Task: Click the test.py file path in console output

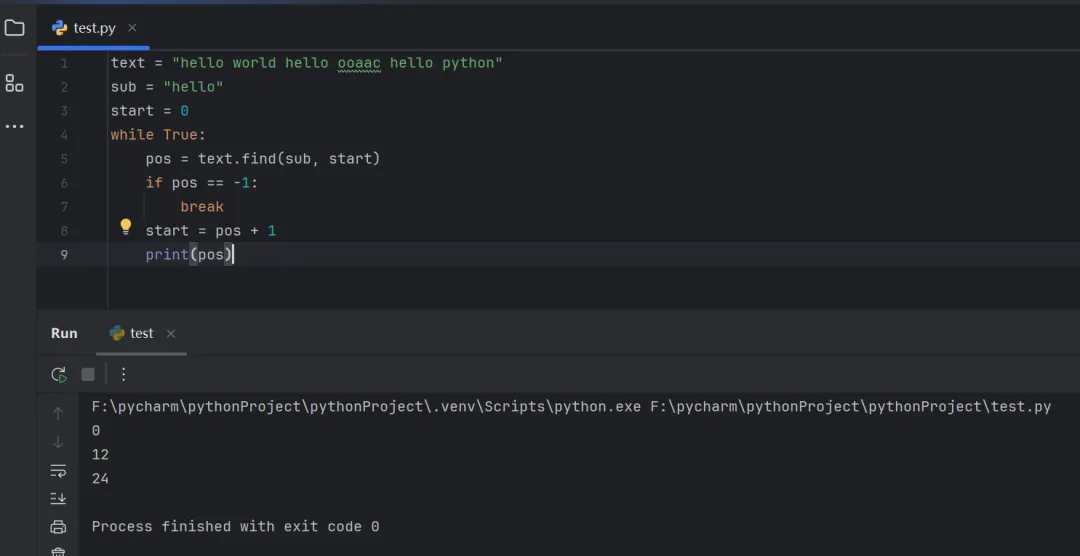Action: tap(850, 407)
